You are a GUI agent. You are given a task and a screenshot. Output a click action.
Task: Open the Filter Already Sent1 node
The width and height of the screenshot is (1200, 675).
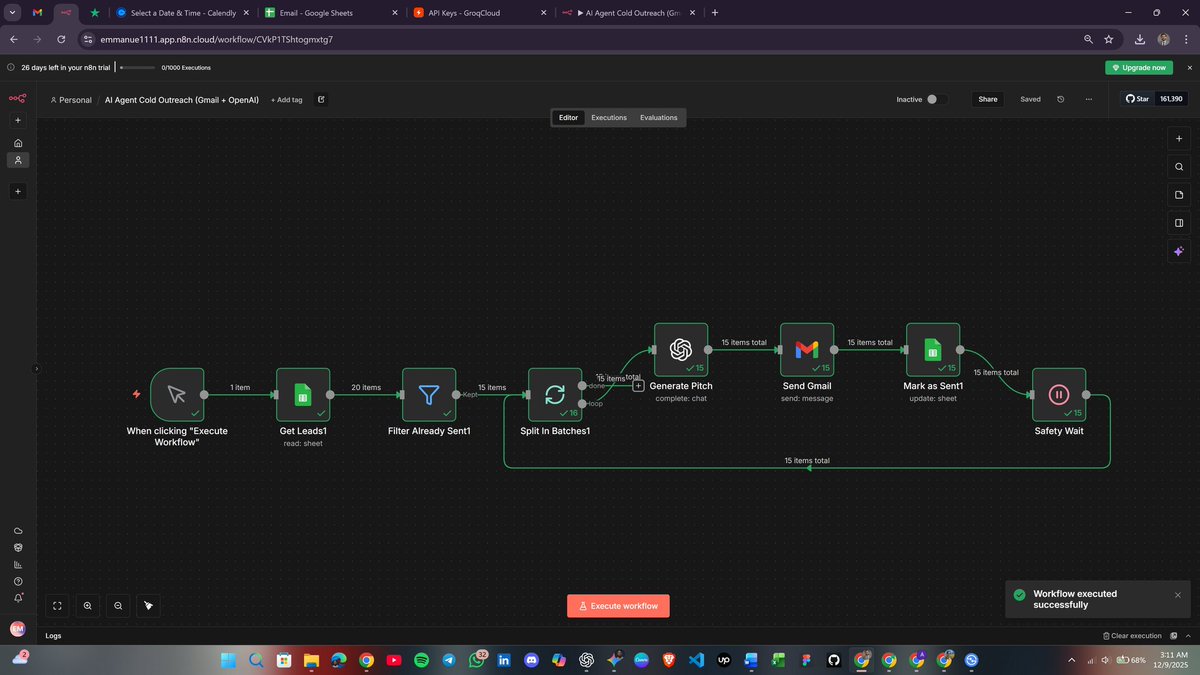pyautogui.click(x=429, y=394)
